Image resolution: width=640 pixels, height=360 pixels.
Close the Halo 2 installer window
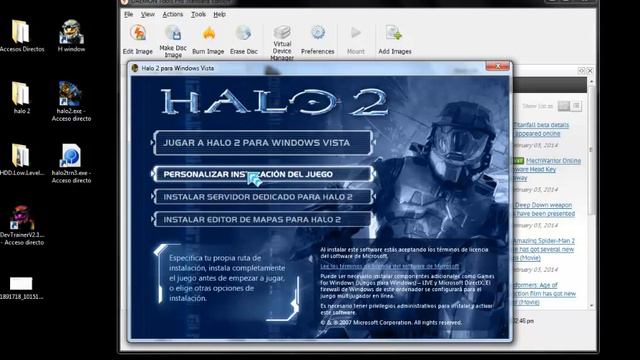[x=498, y=66]
